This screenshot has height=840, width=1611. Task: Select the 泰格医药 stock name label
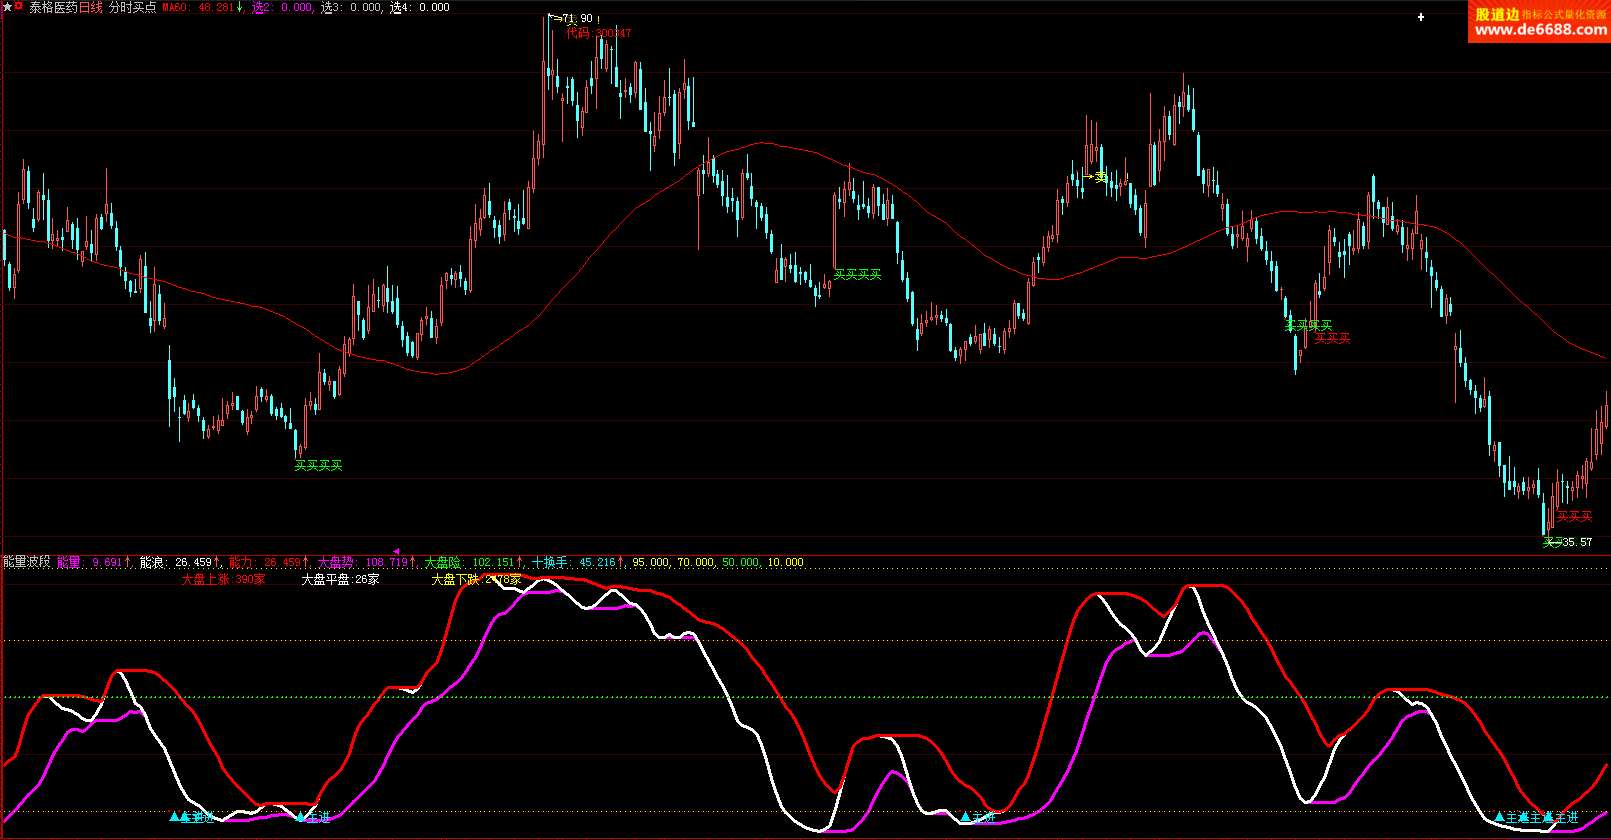pyautogui.click(x=53, y=7)
